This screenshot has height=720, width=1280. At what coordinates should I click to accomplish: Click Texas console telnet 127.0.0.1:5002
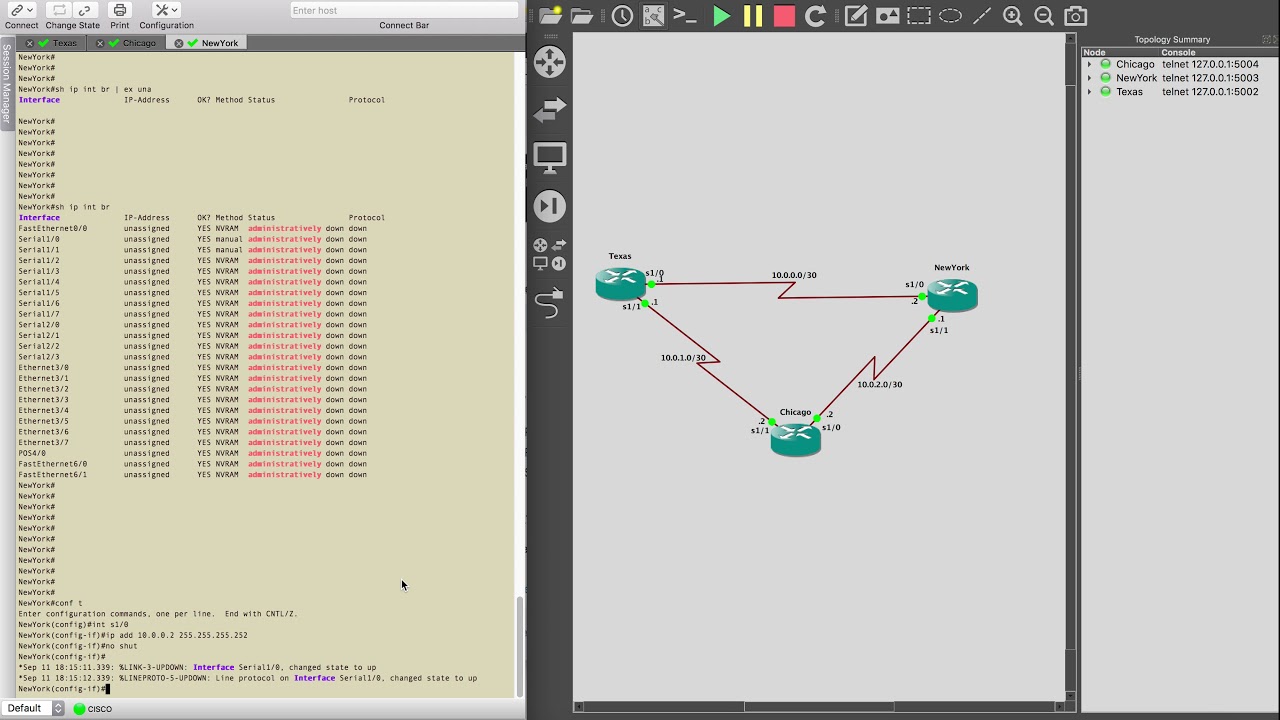point(1210,92)
